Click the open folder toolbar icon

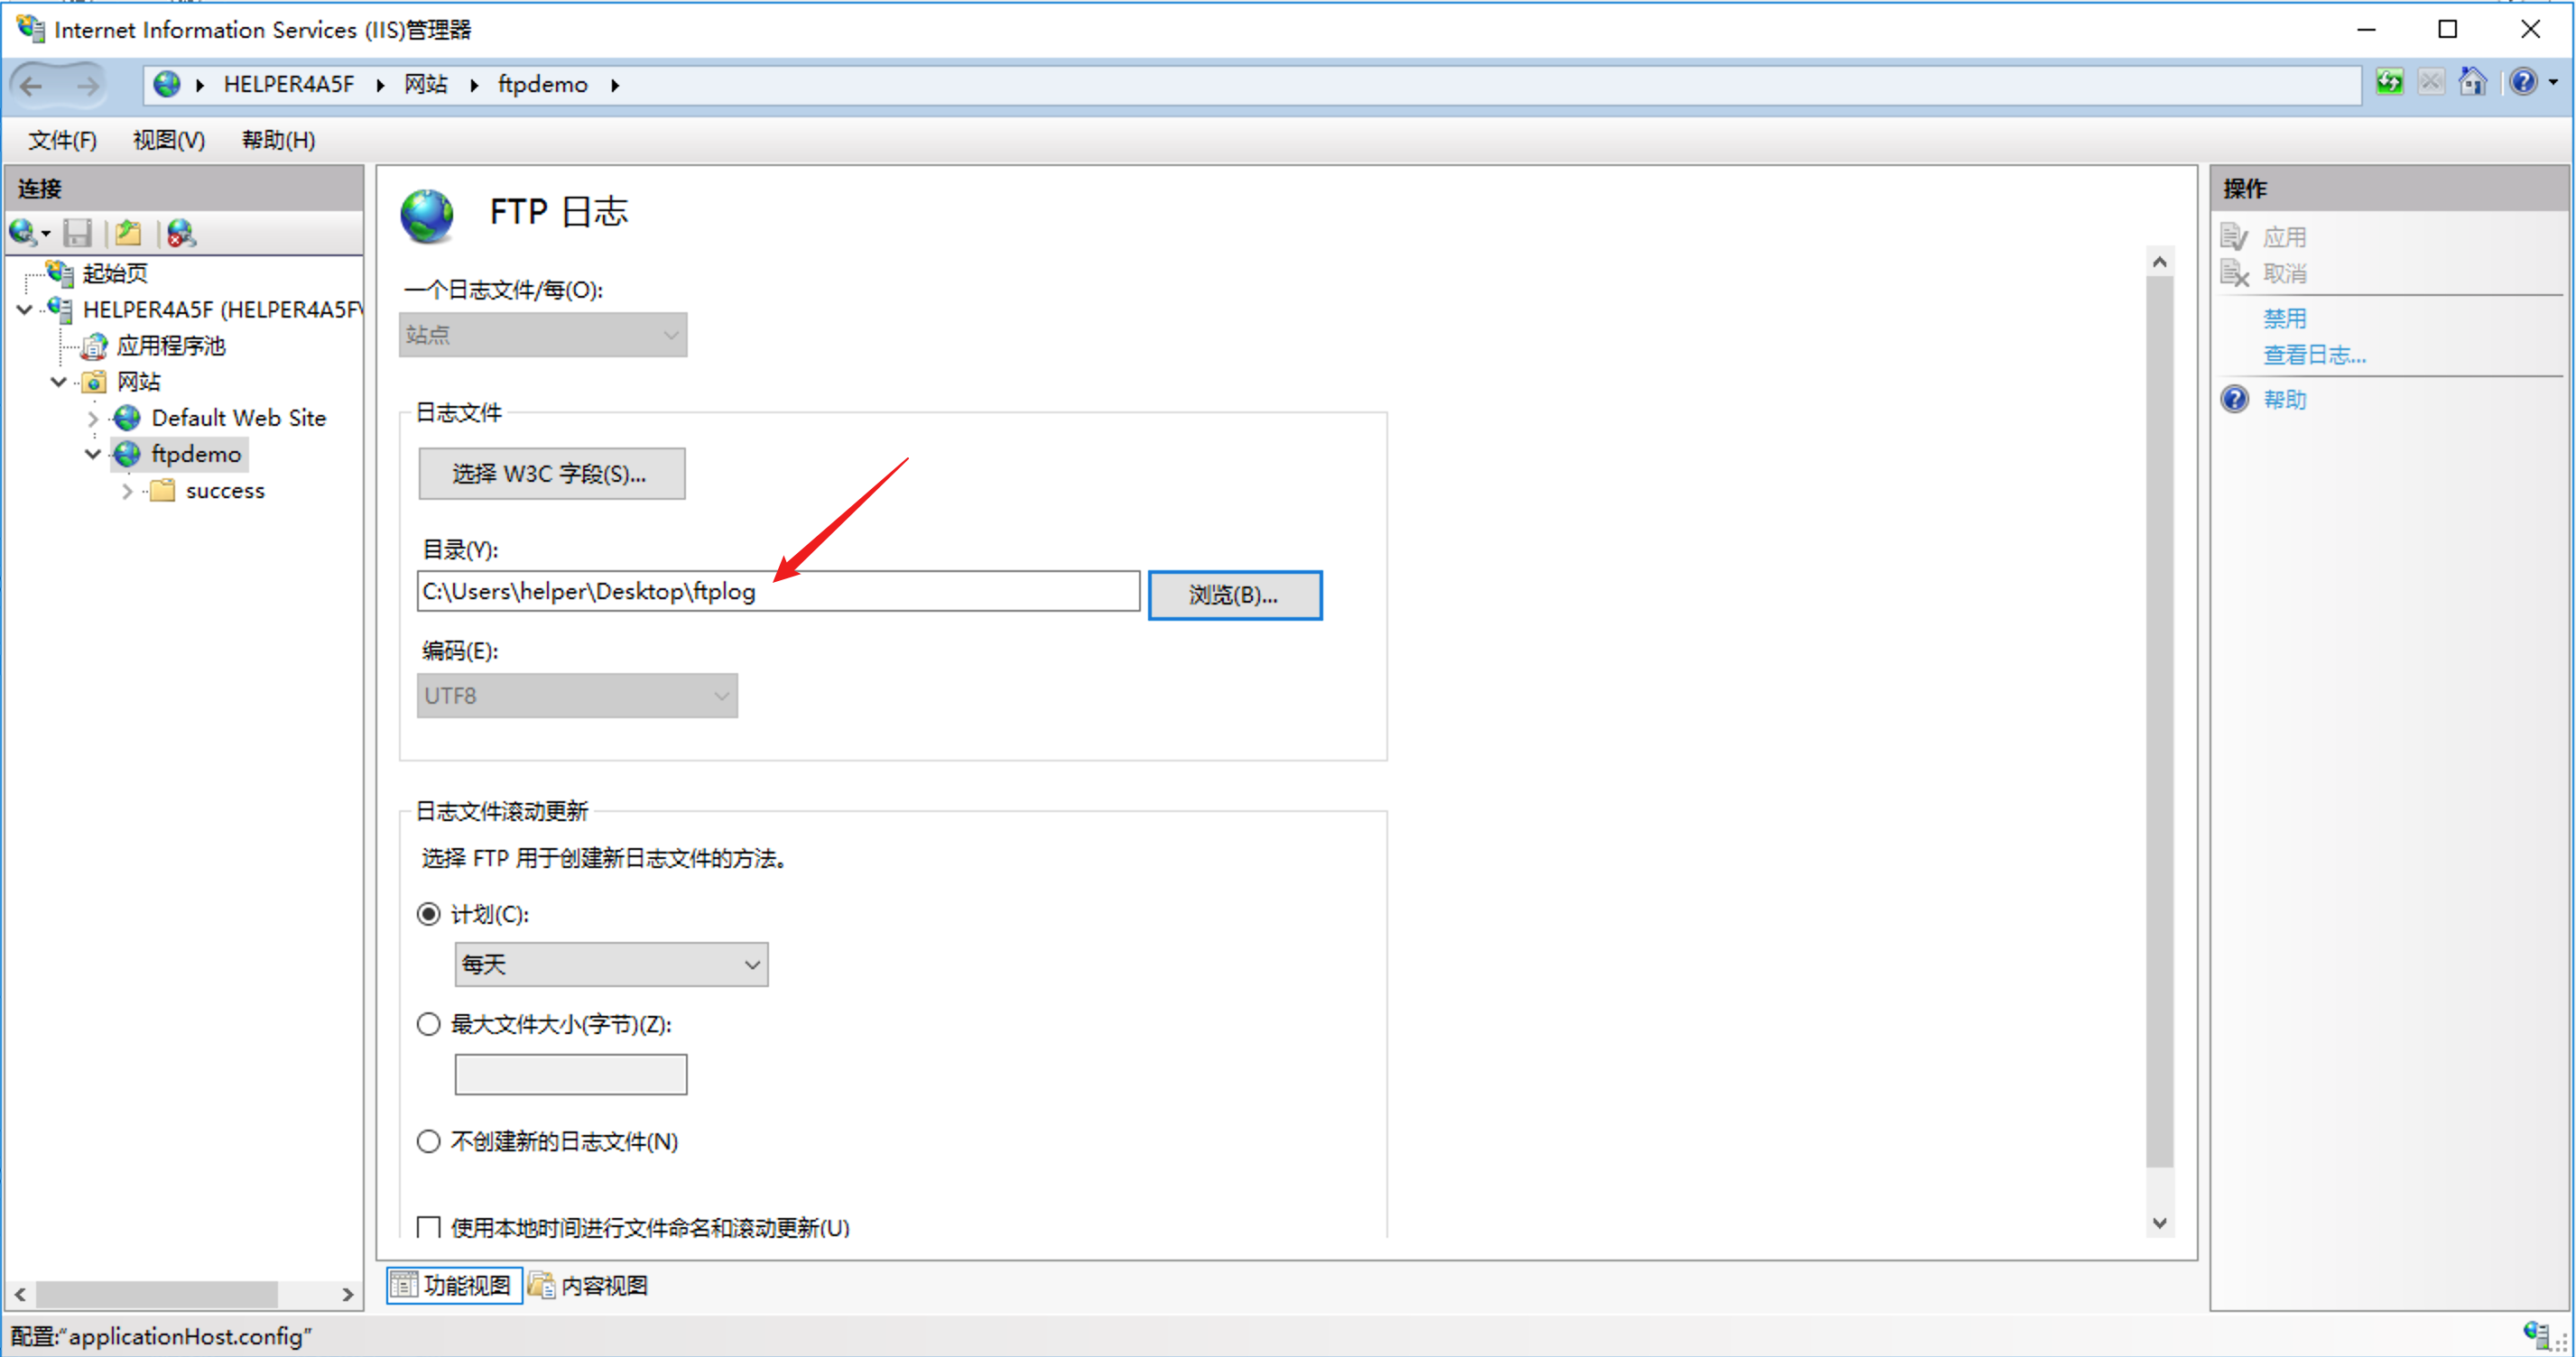128,233
